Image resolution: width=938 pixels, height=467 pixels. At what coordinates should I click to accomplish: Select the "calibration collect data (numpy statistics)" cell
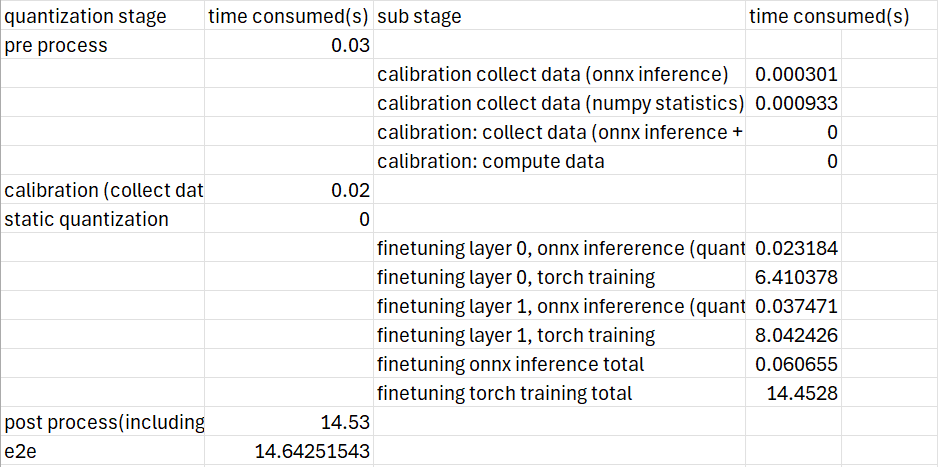(560, 104)
